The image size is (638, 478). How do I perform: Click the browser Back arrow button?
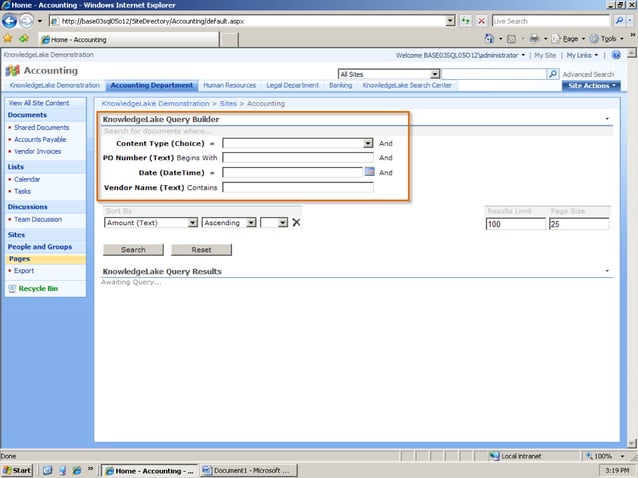[9, 21]
